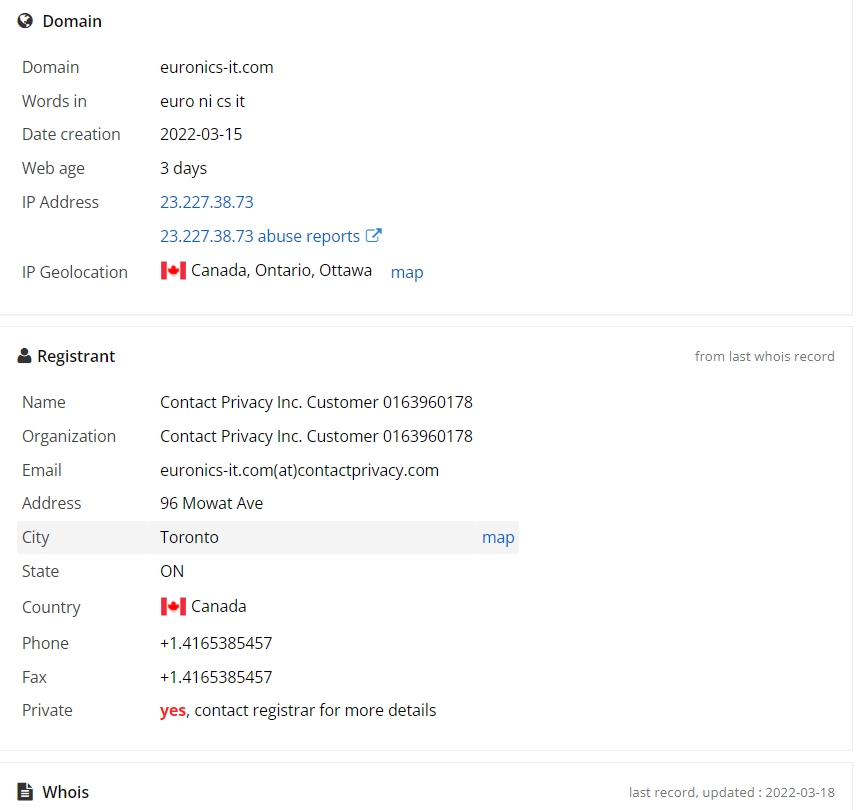Click the registrant email address text
This screenshot has height=810, width=856.
(x=299, y=470)
